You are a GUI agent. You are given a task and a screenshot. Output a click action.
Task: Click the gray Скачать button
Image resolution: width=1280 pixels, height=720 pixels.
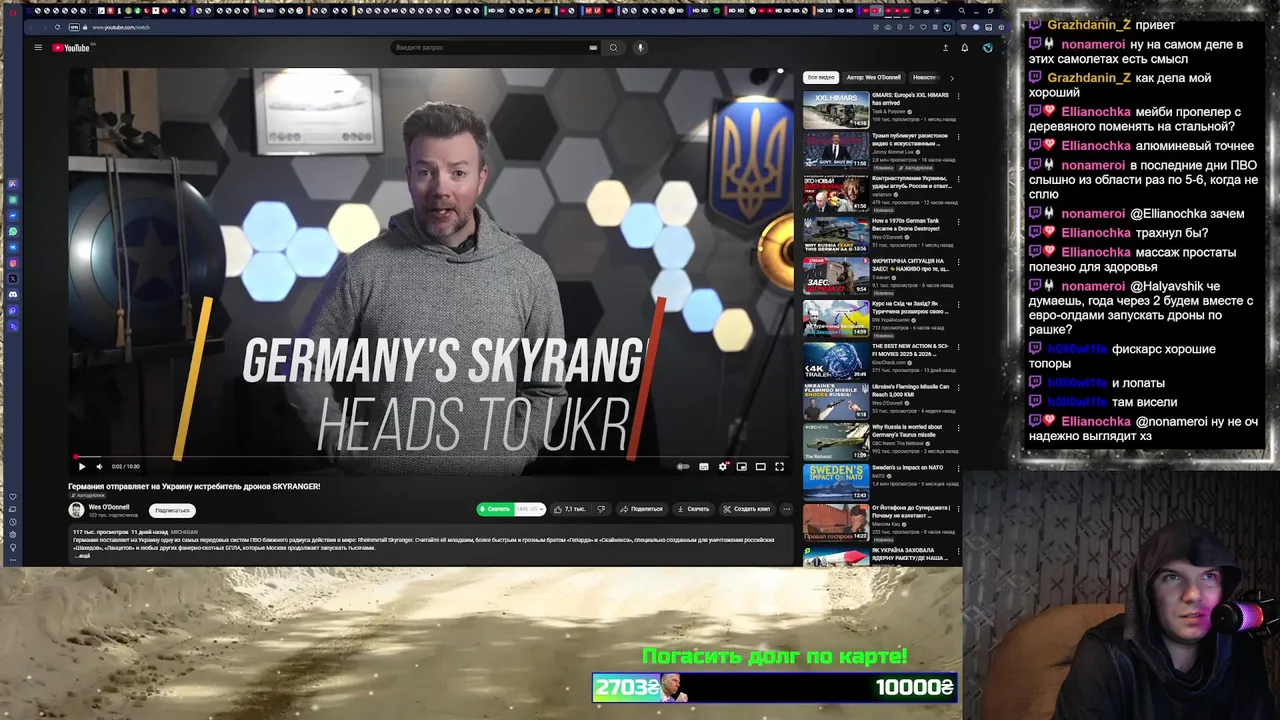coord(693,509)
